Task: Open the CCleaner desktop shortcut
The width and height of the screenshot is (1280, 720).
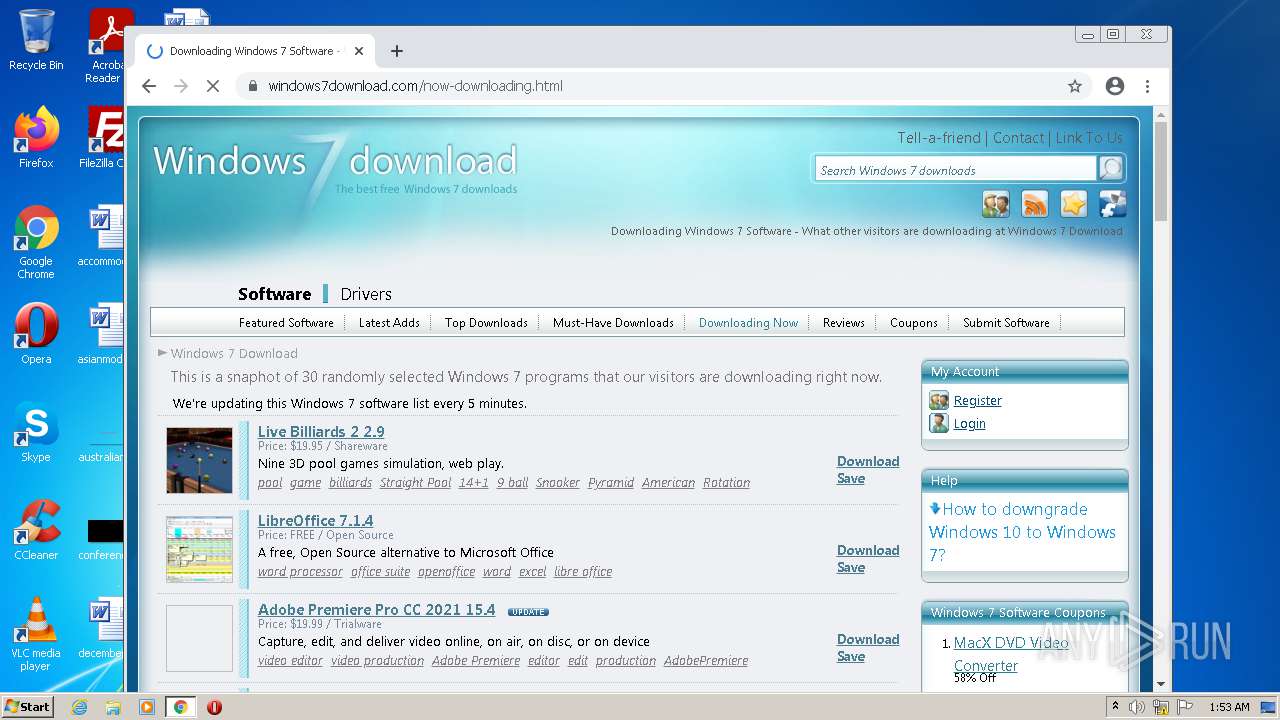Action: tap(36, 531)
